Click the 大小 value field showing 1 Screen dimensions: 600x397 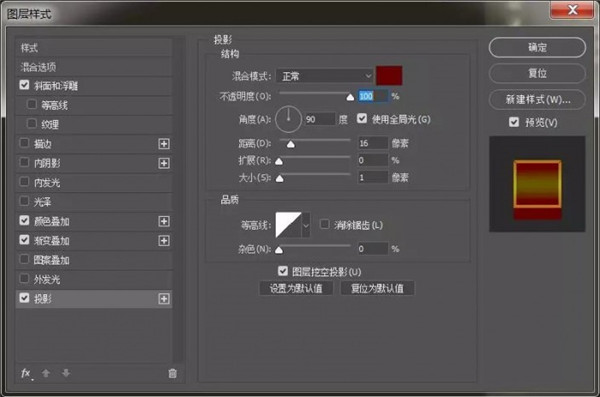click(373, 177)
